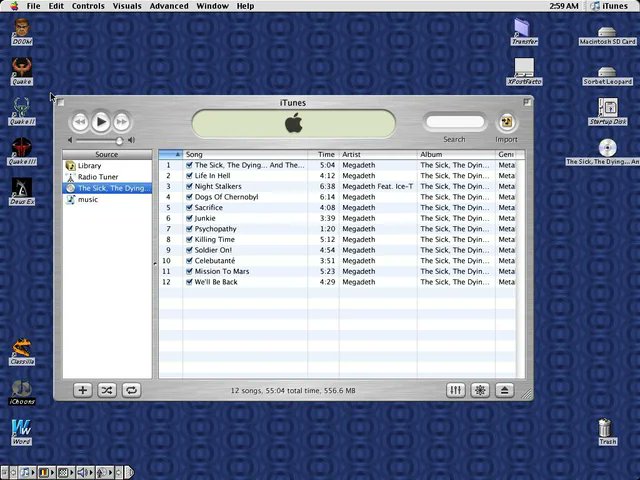Uncheck the We'll Be Back checkbox
The image size is (640, 480).
coord(189,282)
